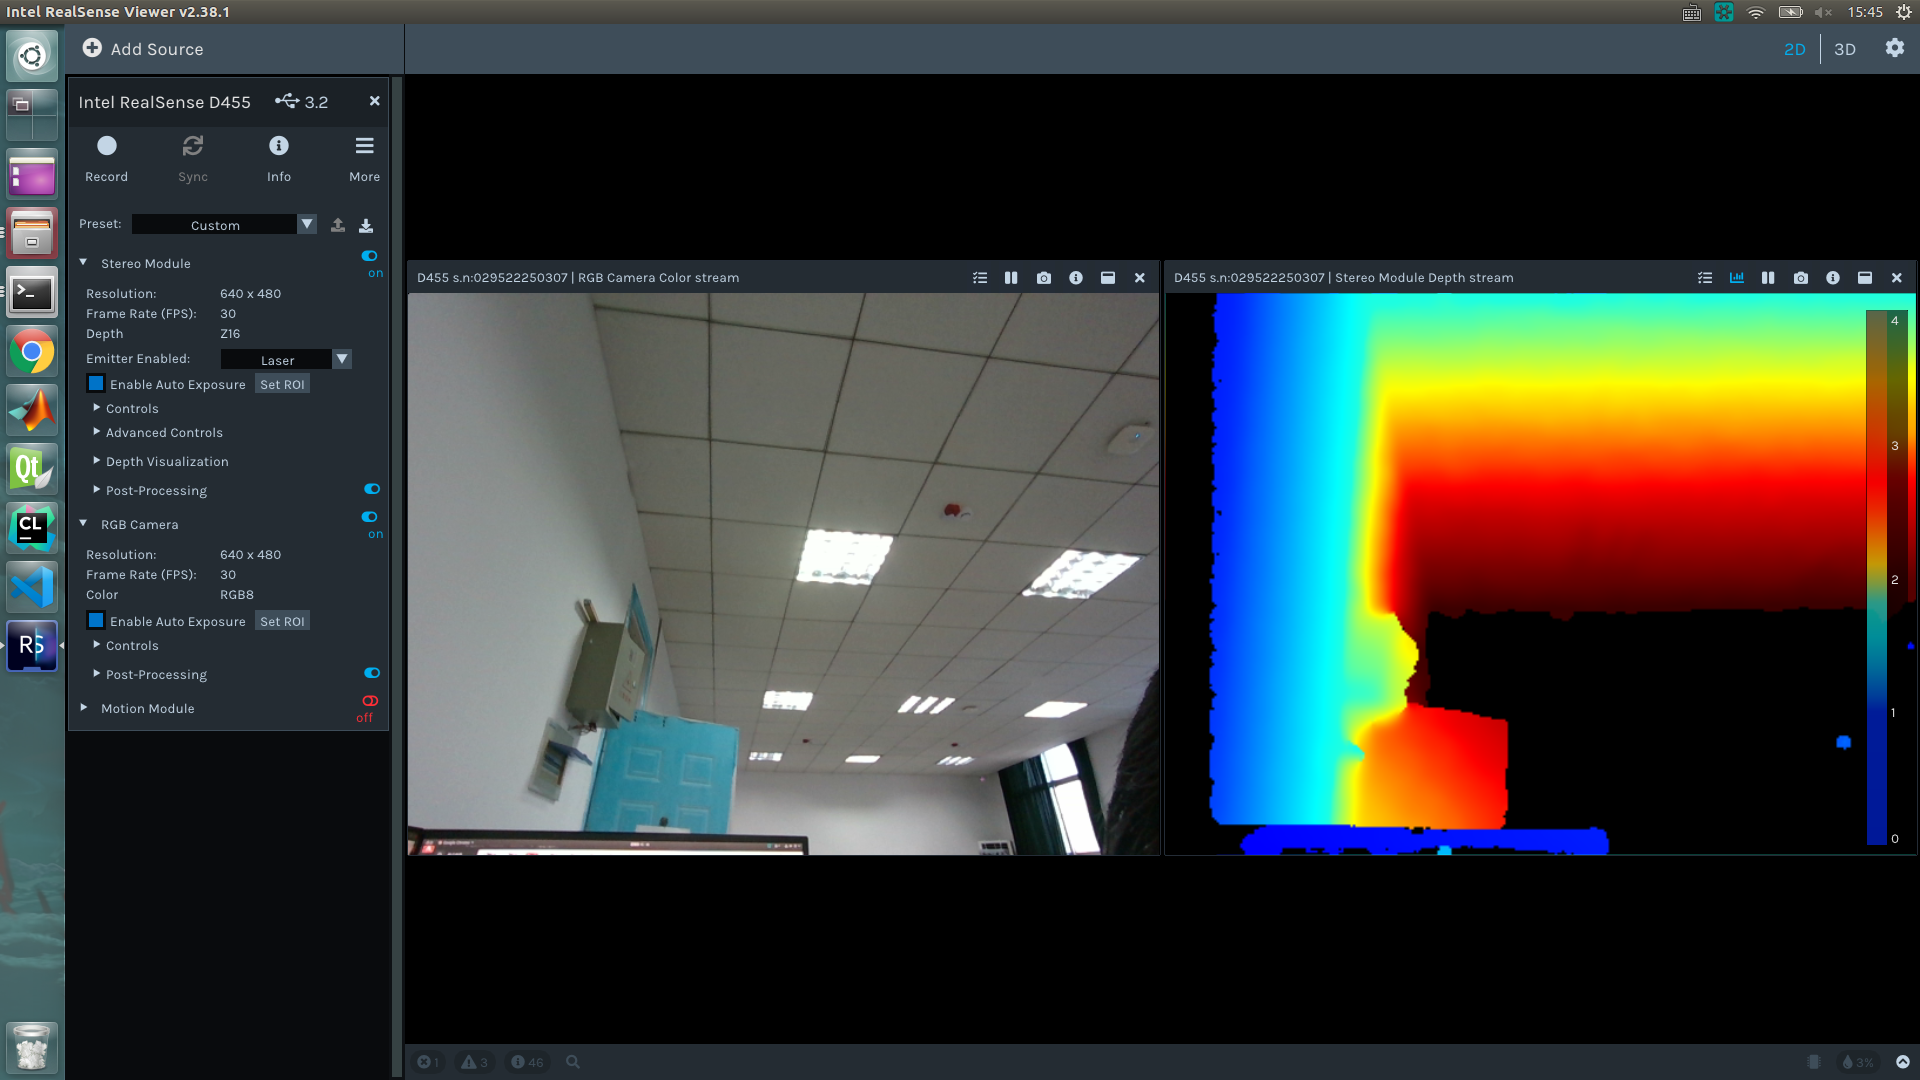Screen dimensions: 1920x1080
Task: Toggle the RGB Camera stream off
Action: 370,517
